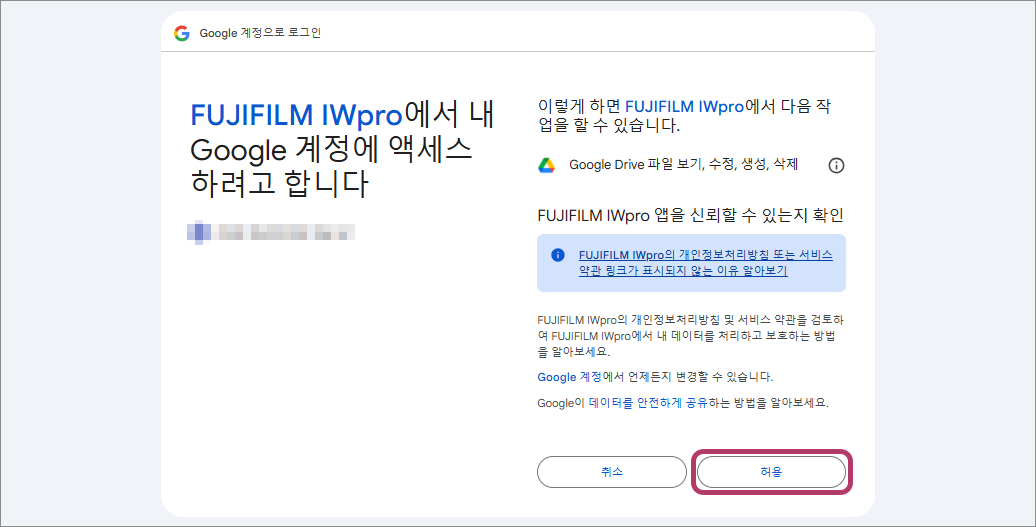Open the 데이터를 안전하게 공유 link
This screenshot has width=1036, height=527.
point(648,402)
